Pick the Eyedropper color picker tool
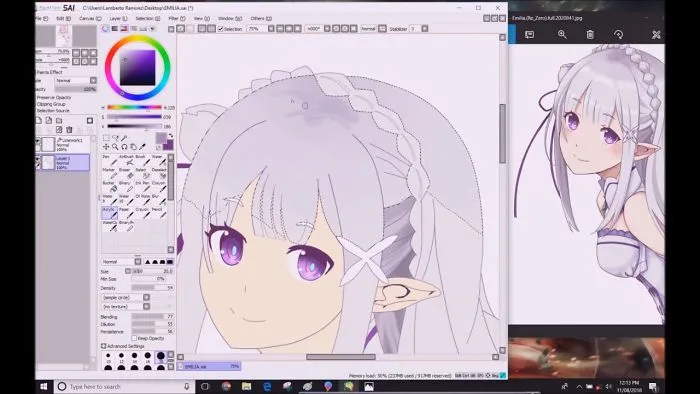The height and width of the screenshot is (394, 700). 142,147
